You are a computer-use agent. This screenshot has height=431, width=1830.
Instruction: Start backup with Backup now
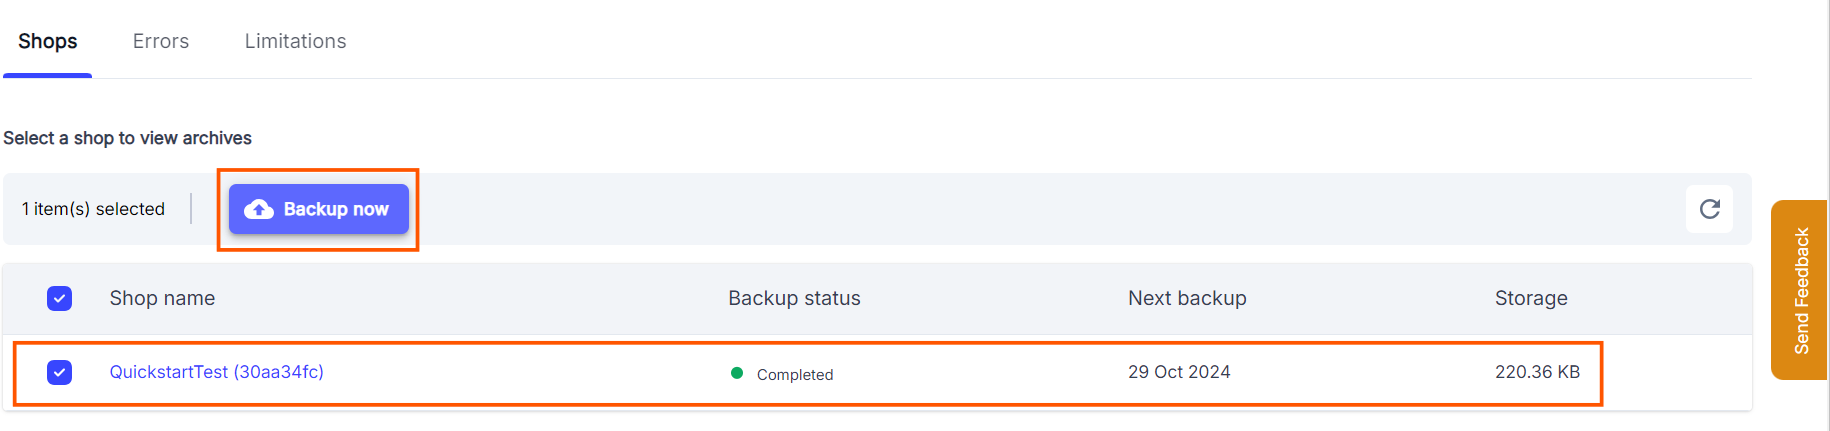pos(319,209)
